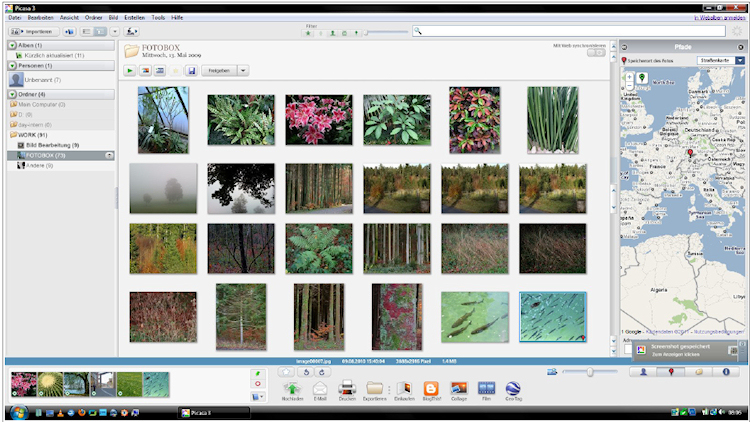Toggle the places pin panel button
Image resolution: width=750 pixels, height=422 pixels.
pyautogui.click(x=669, y=372)
